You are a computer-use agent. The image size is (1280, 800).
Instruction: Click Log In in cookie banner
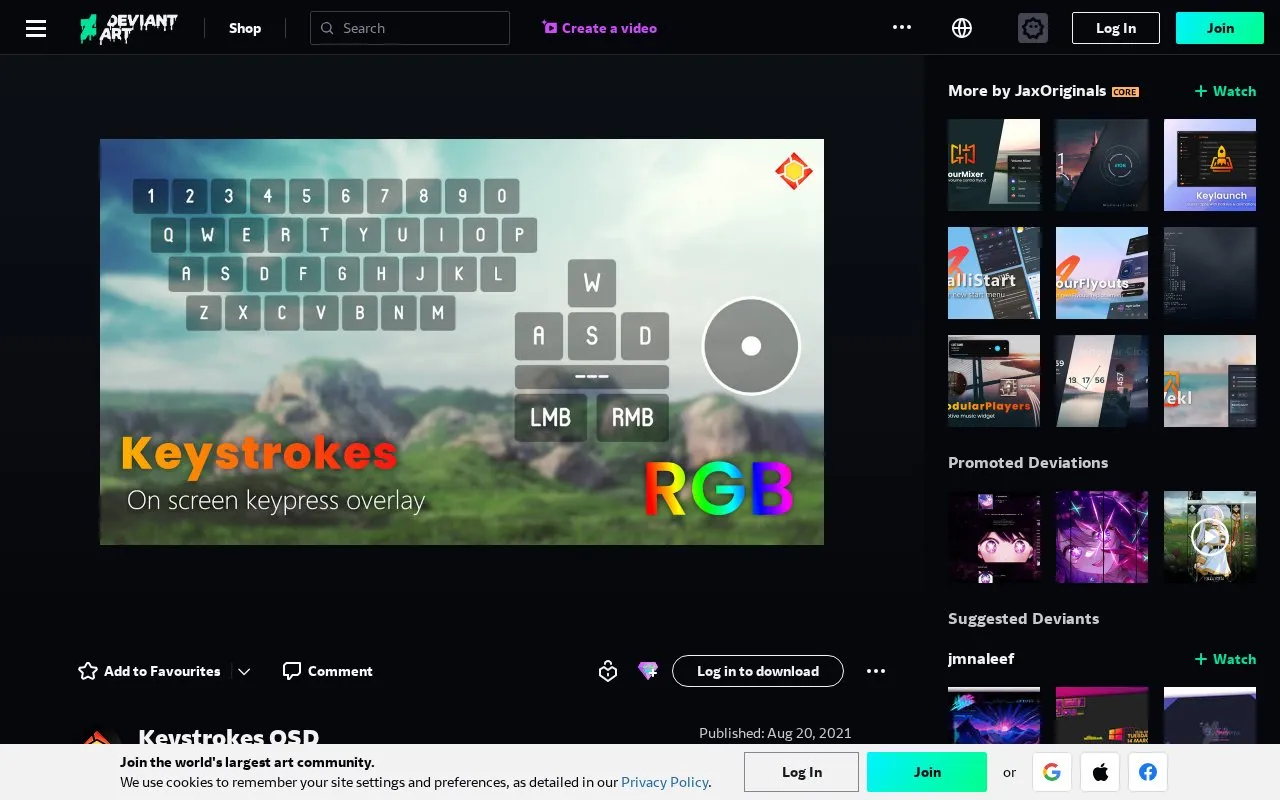(802, 772)
